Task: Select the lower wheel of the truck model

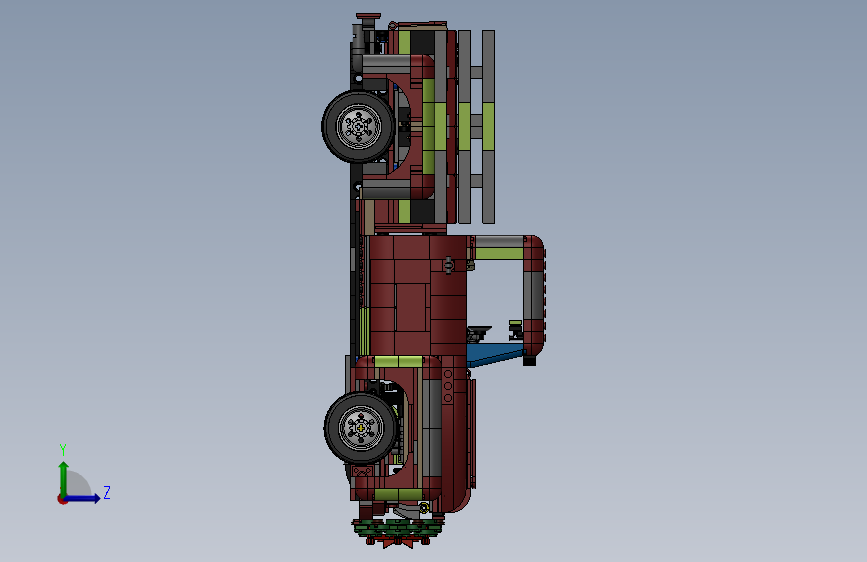Action: click(x=361, y=428)
